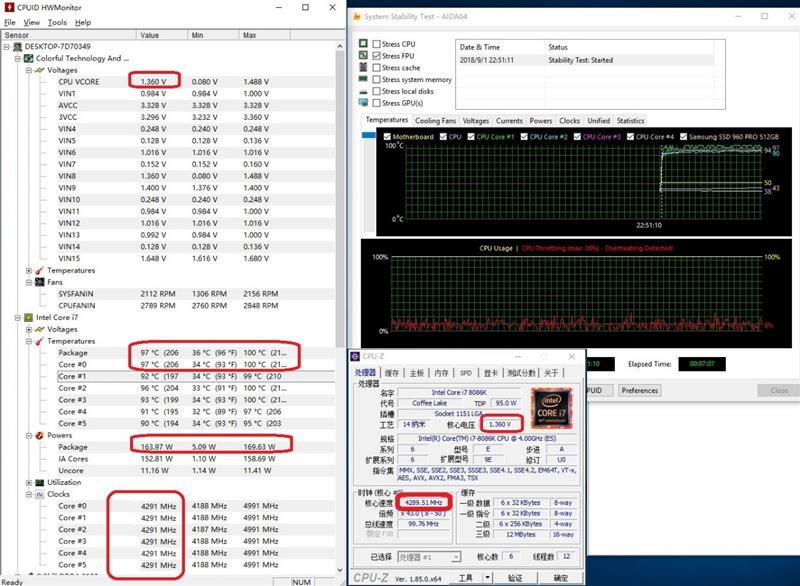Switch to the Statistics tab in AIDA64
Screen dimensions: 800x586
click(x=630, y=121)
